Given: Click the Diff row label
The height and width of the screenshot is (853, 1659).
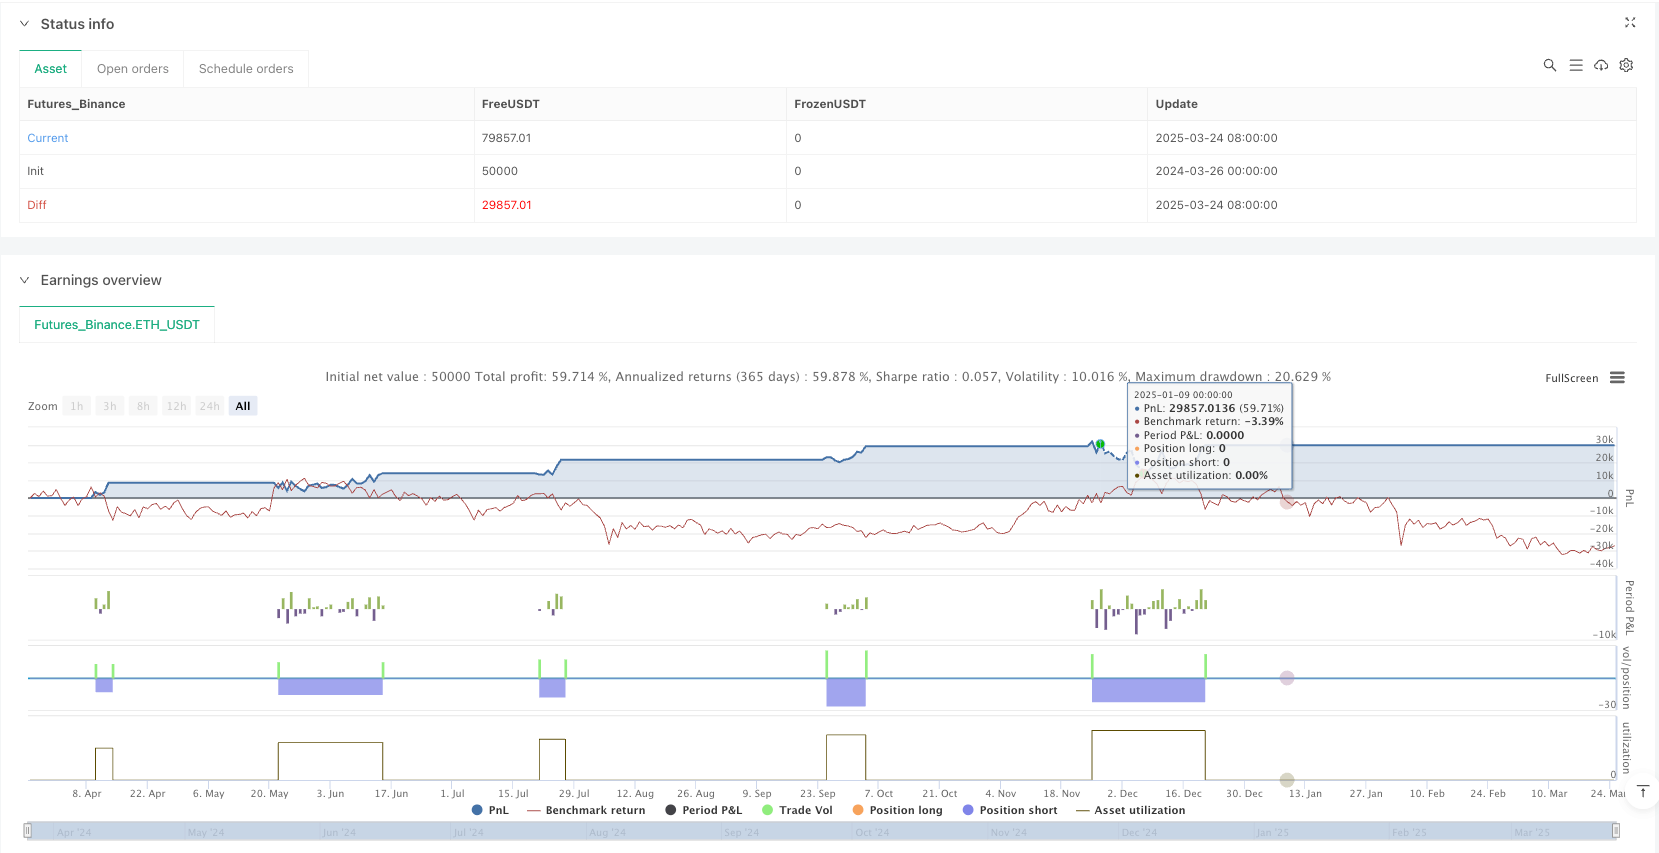Looking at the screenshot, I should [37, 205].
